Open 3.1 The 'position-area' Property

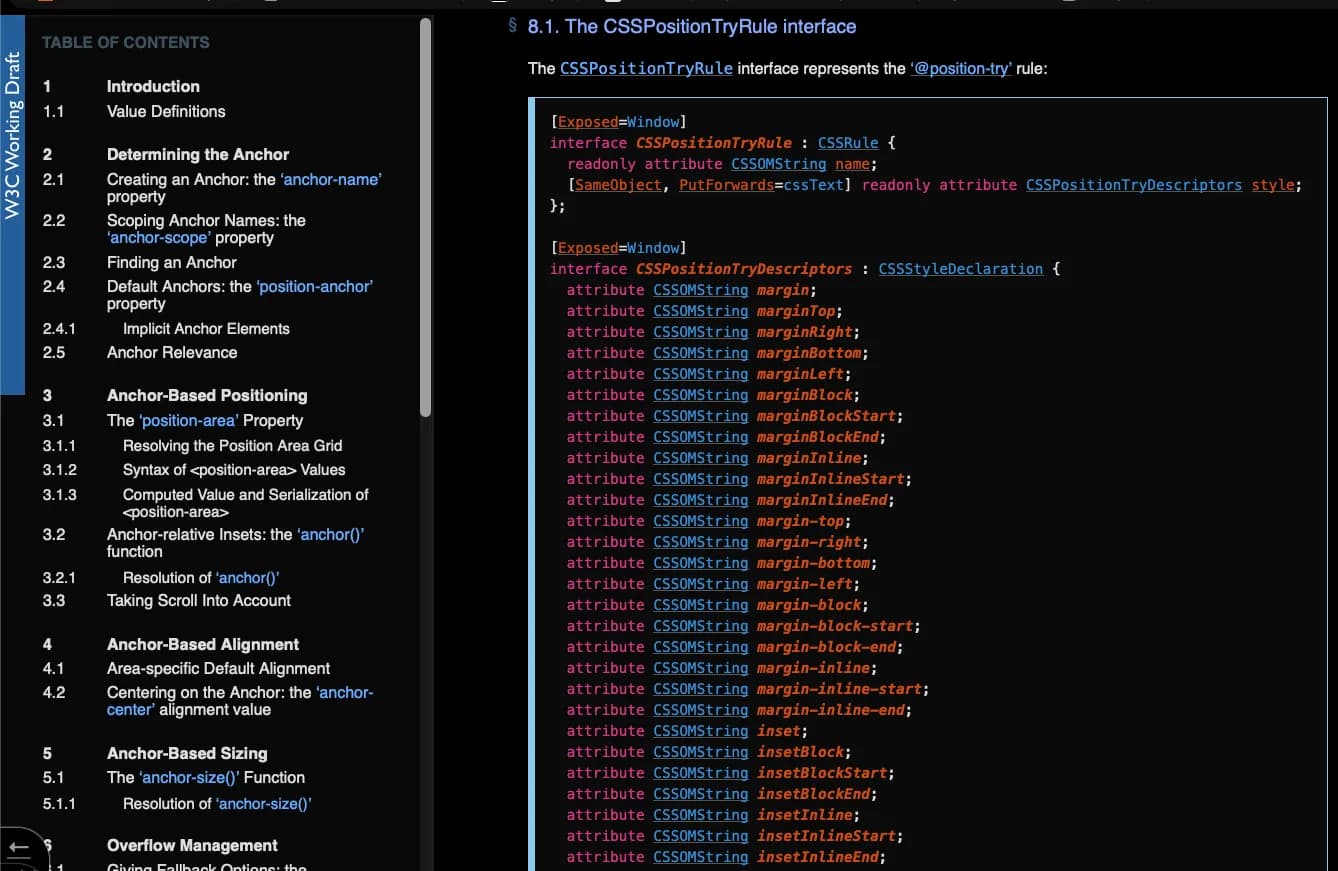click(x=205, y=420)
